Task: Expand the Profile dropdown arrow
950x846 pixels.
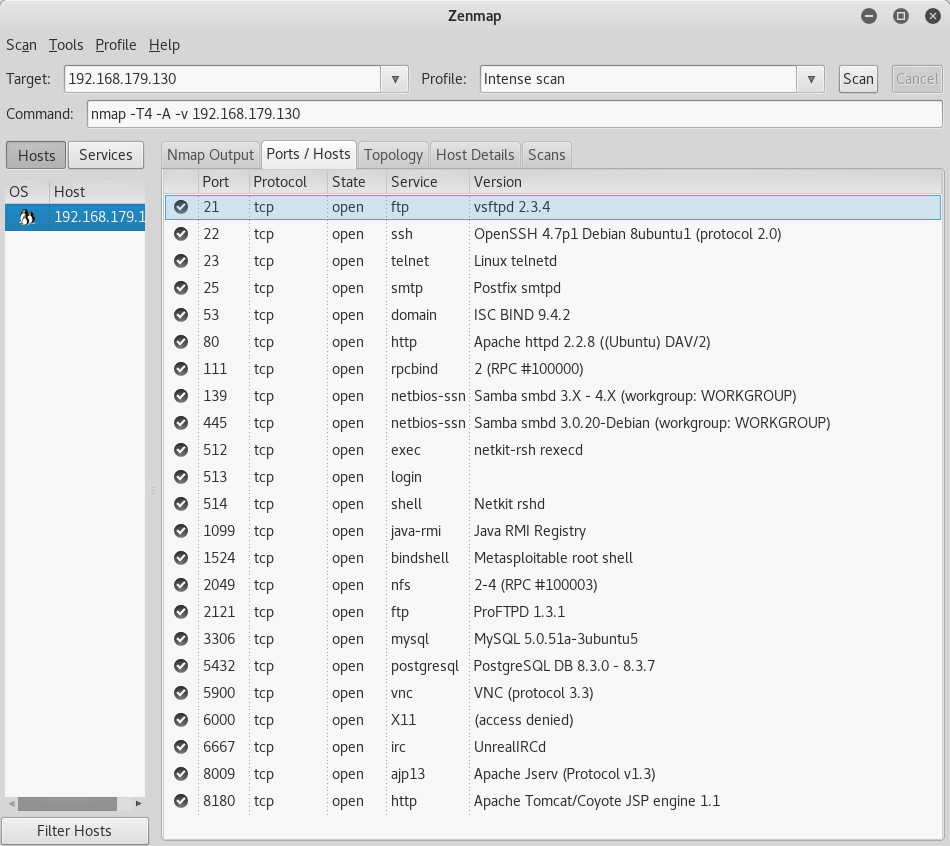Action: click(811, 79)
